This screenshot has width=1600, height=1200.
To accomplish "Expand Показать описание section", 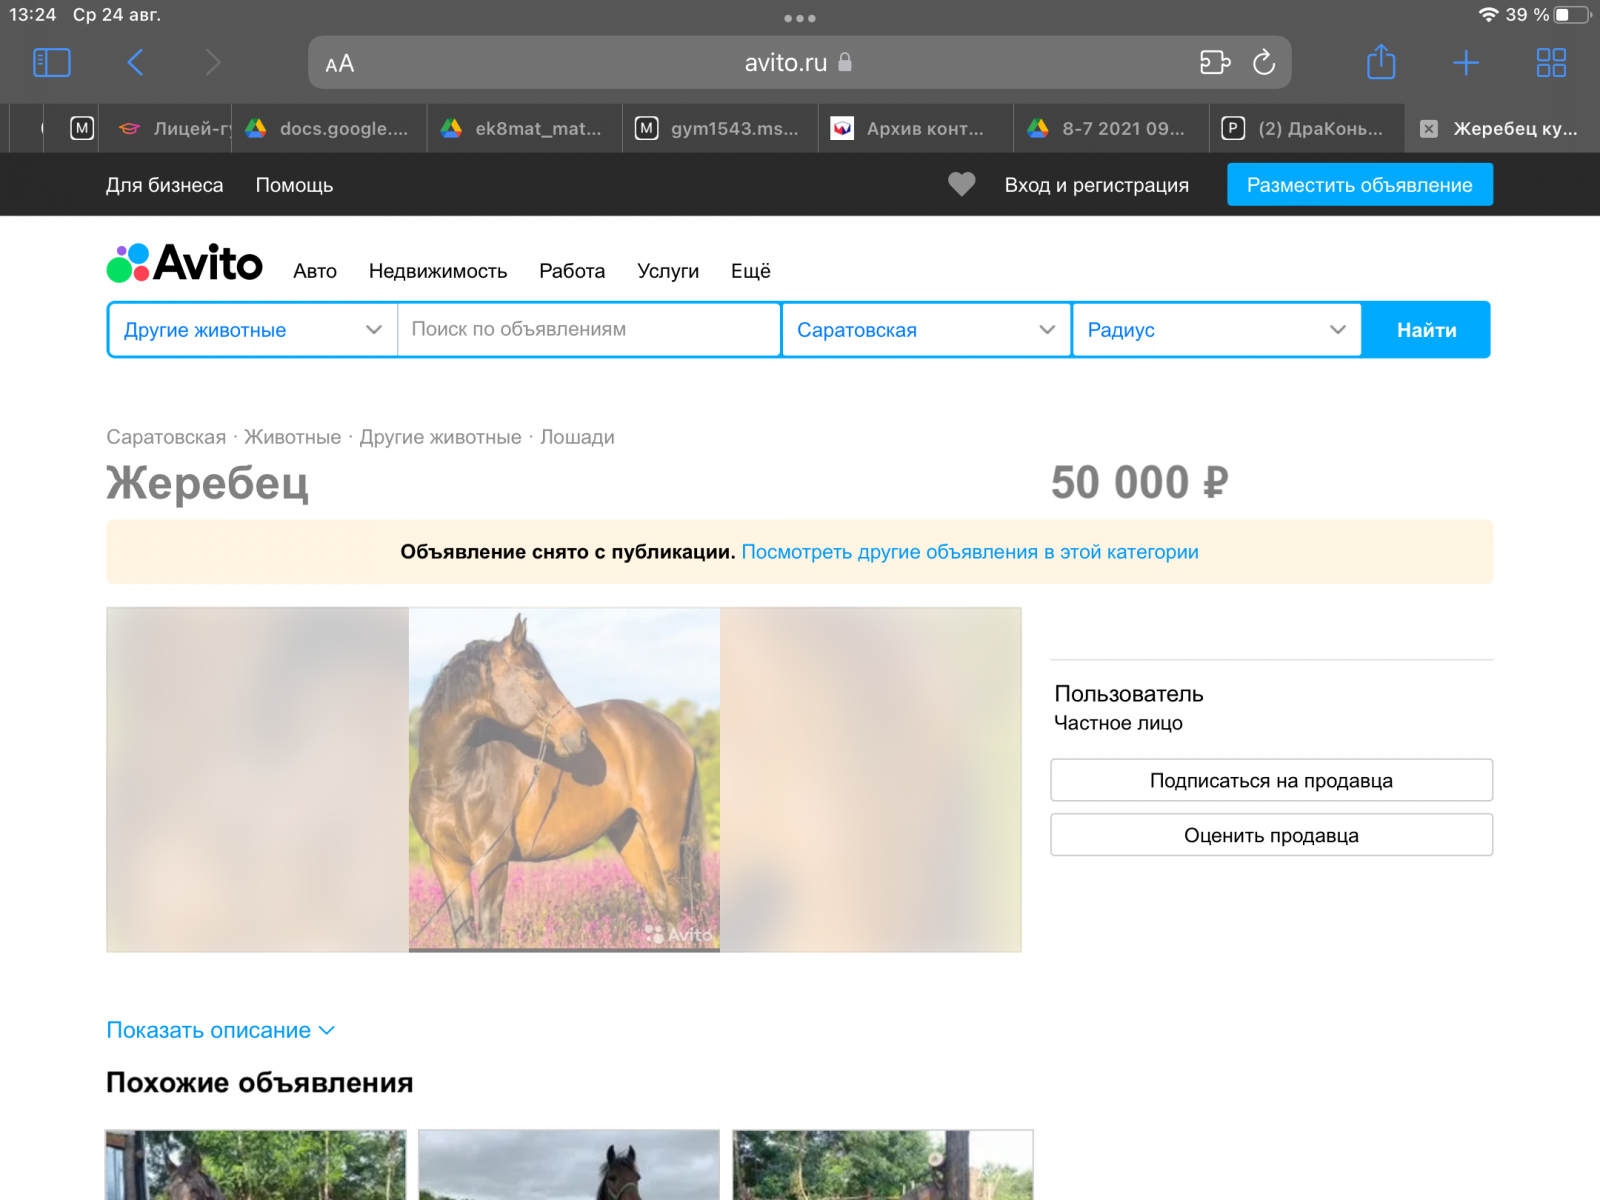I will 220,1030.
